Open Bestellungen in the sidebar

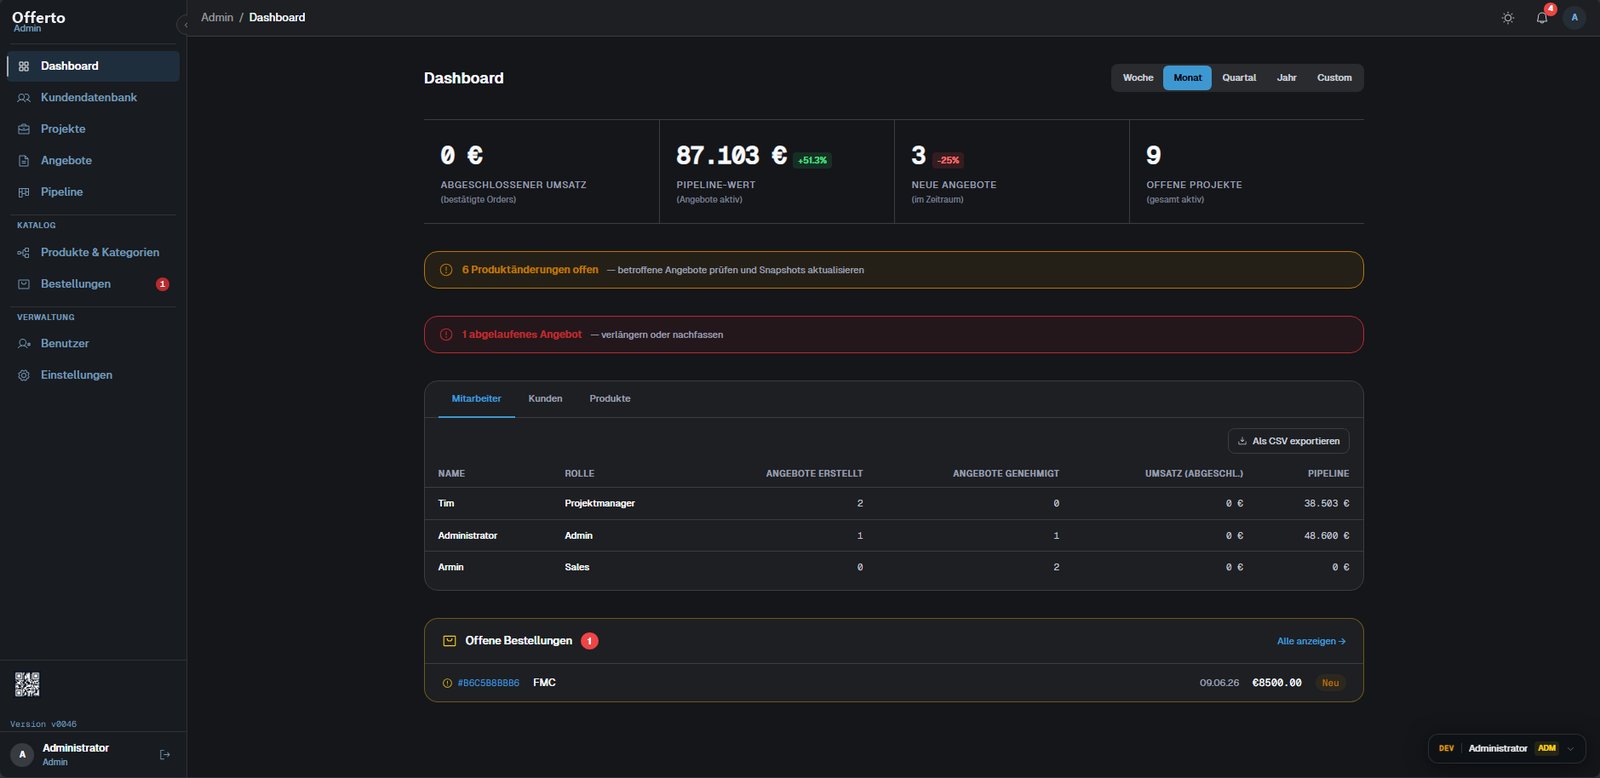pyautogui.click(x=93, y=284)
